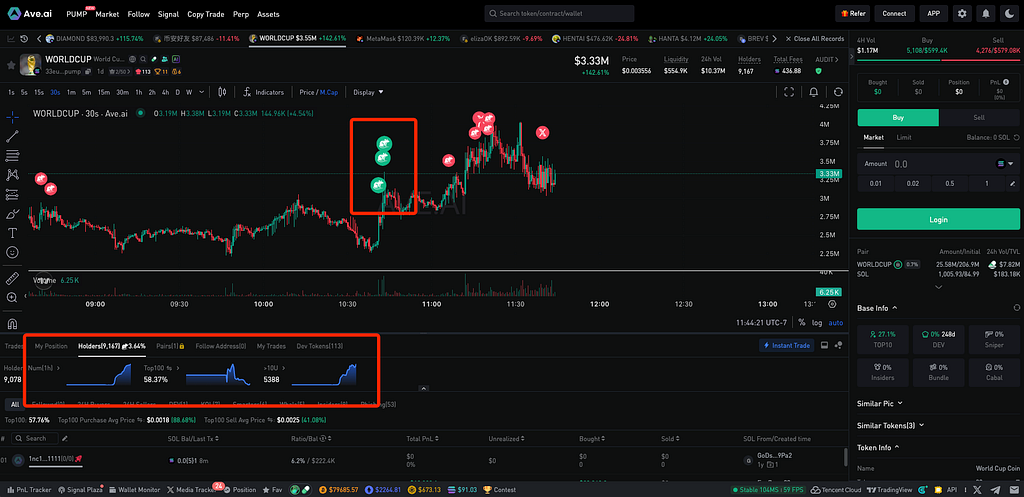Open the price alert bell on chart
The height and width of the screenshot is (497, 1024).
click(x=814, y=92)
